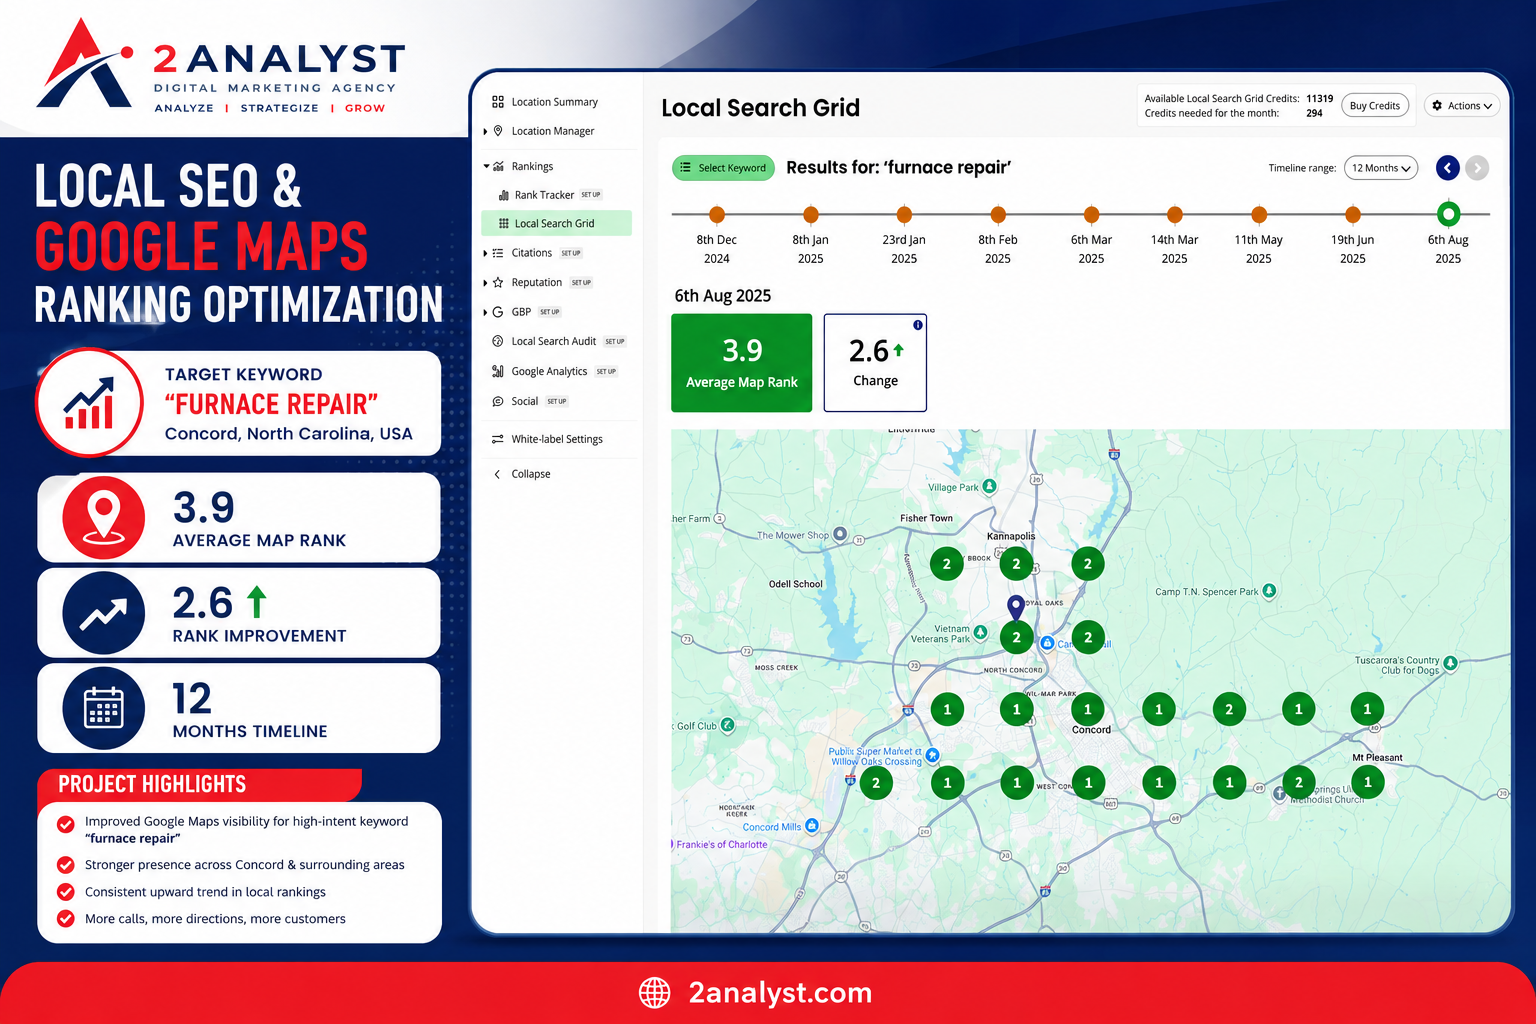Click the 2.6 Change card
This screenshot has width=1536, height=1024.
(x=875, y=362)
